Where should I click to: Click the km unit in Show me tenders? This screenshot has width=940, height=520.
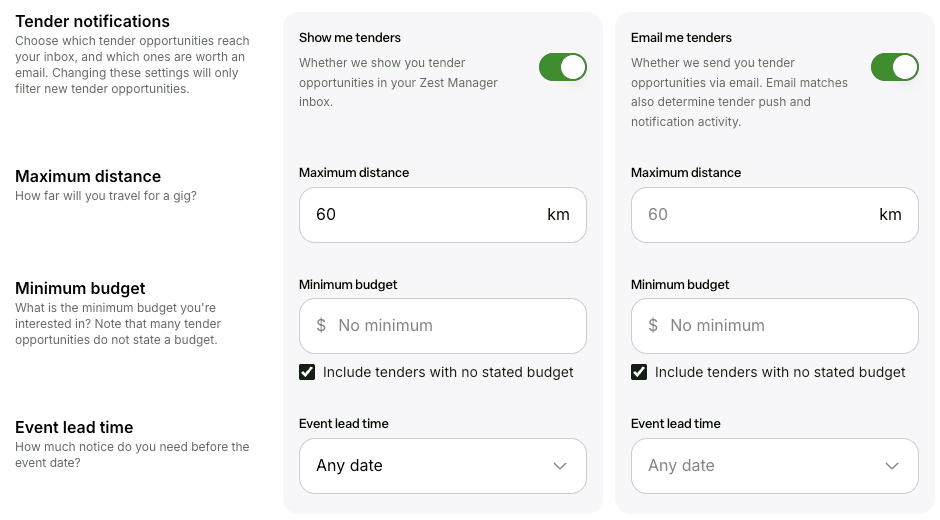pyautogui.click(x=558, y=215)
